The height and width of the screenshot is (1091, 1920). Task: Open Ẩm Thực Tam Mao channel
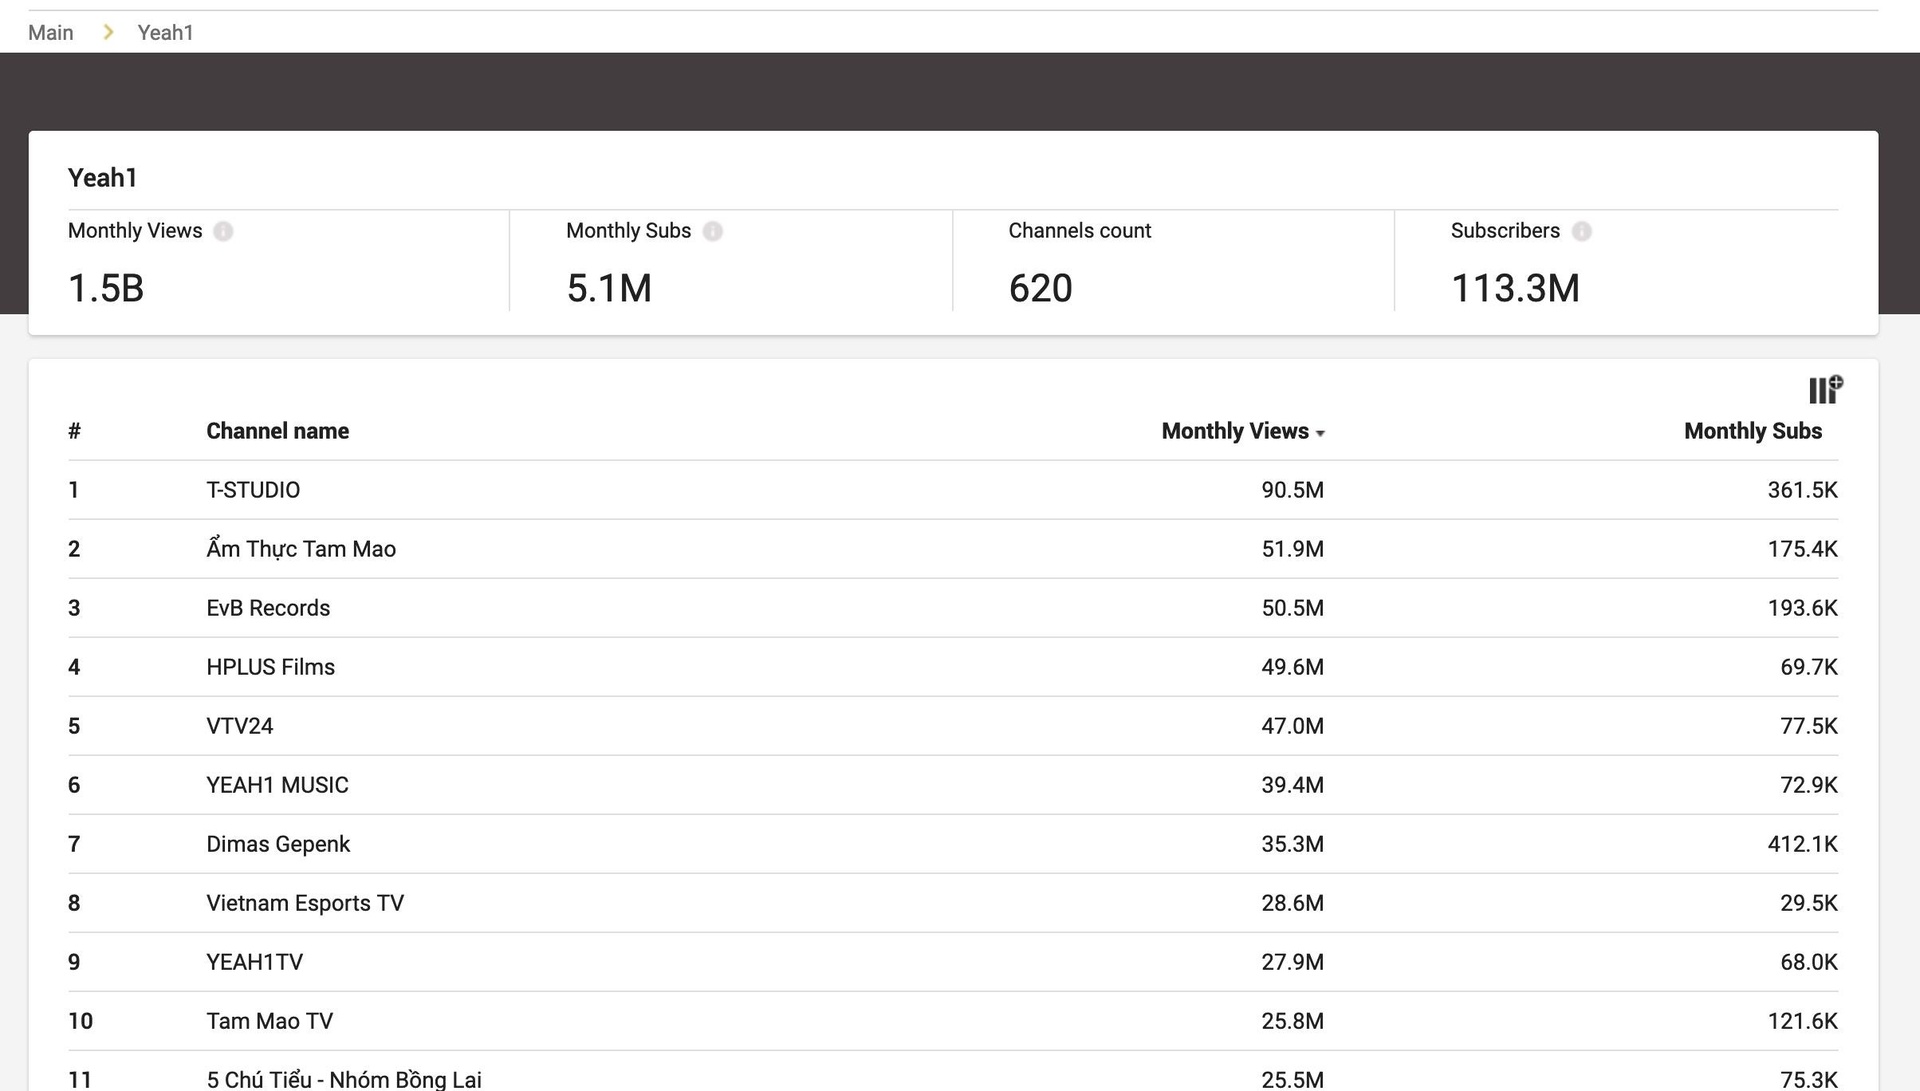click(x=301, y=548)
